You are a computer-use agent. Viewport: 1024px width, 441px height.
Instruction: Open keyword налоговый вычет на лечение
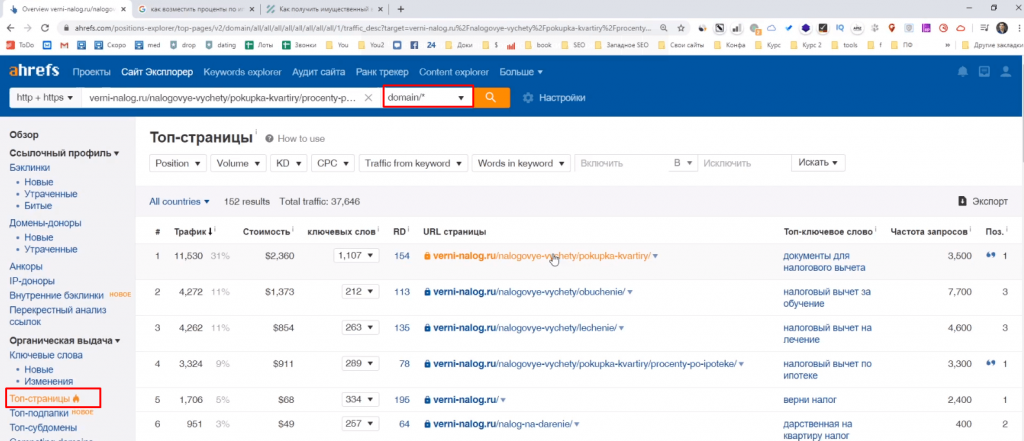825,334
